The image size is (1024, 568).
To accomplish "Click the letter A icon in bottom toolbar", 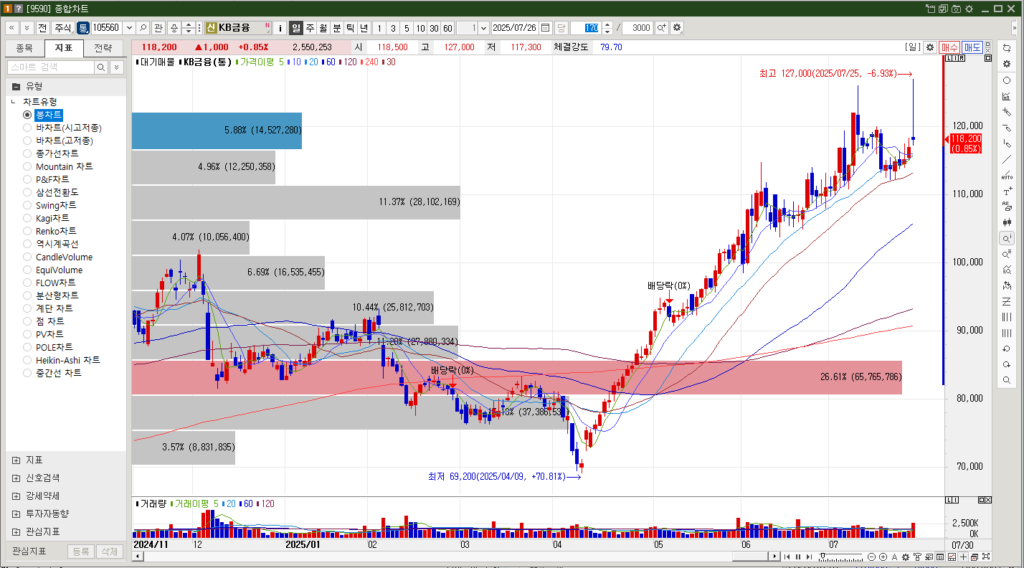I will [894, 557].
